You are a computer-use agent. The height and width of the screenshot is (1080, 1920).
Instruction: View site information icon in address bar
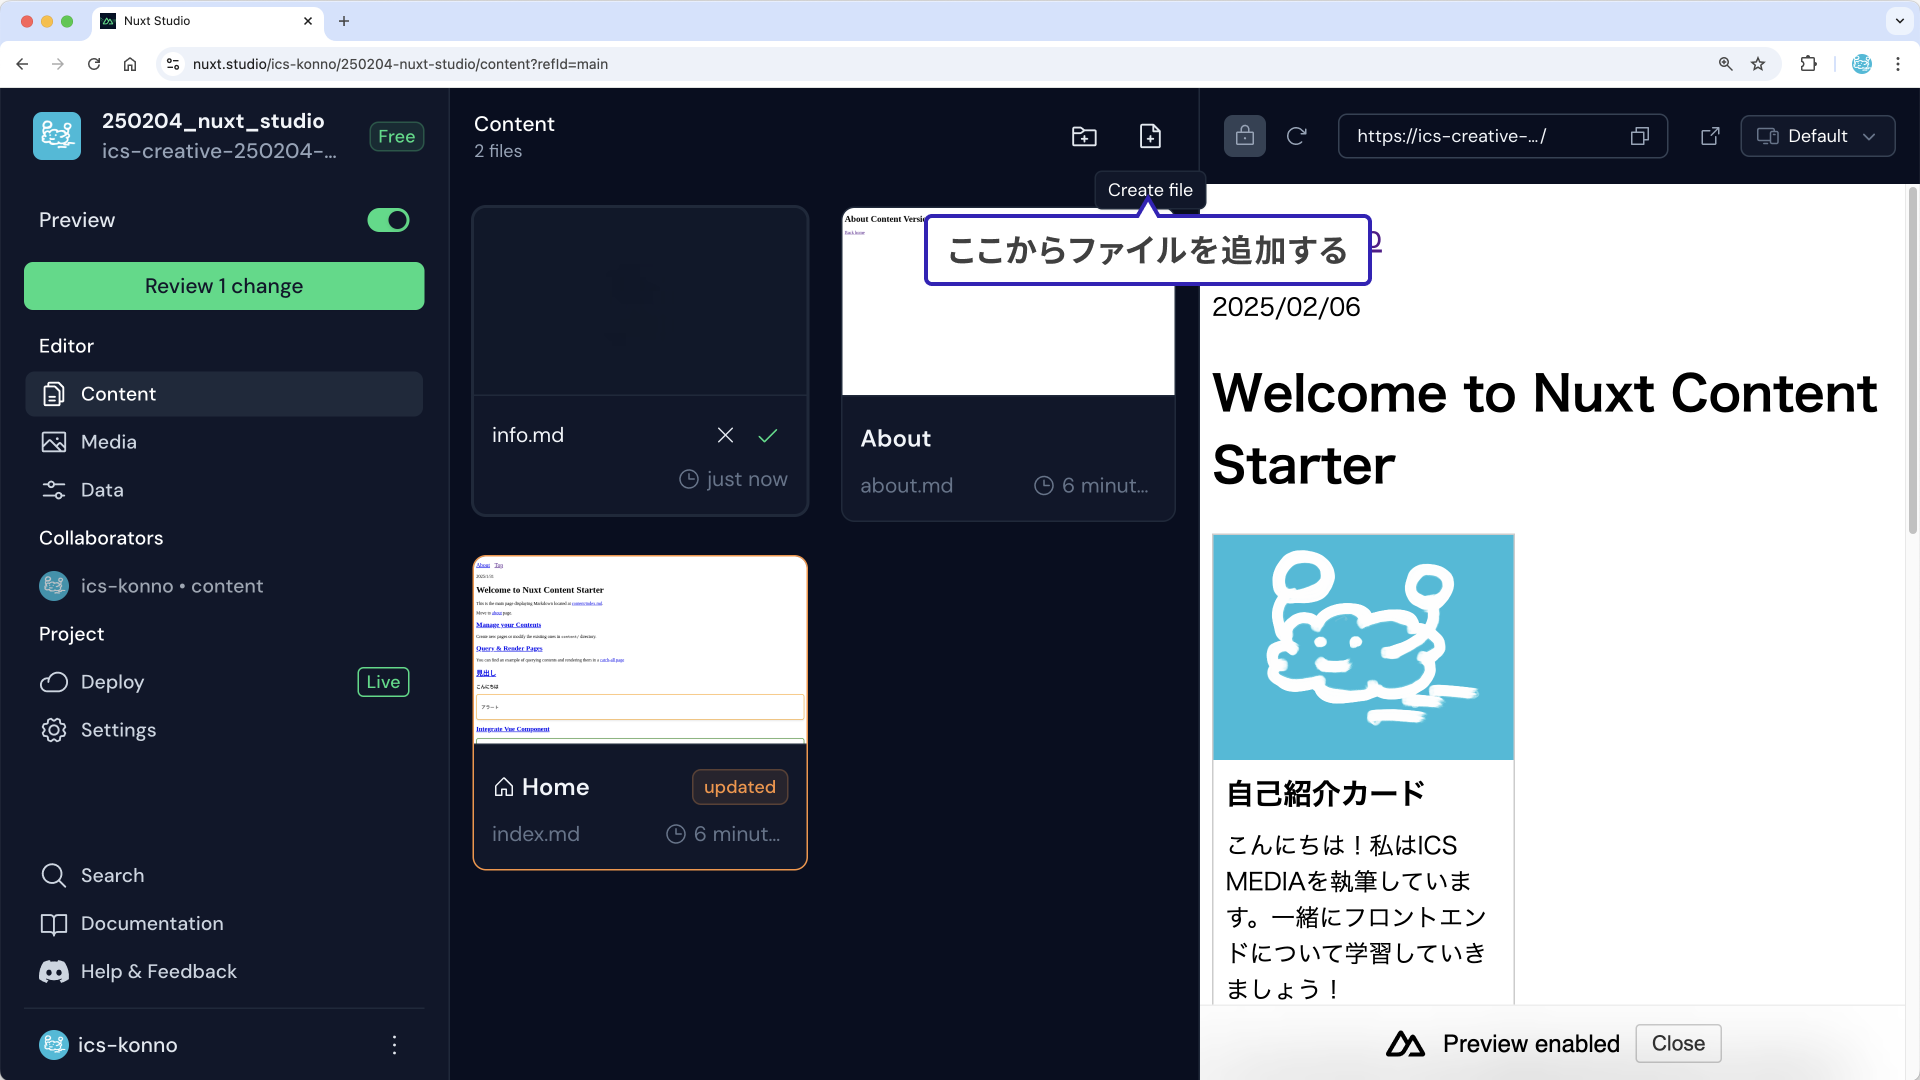click(173, 64)
